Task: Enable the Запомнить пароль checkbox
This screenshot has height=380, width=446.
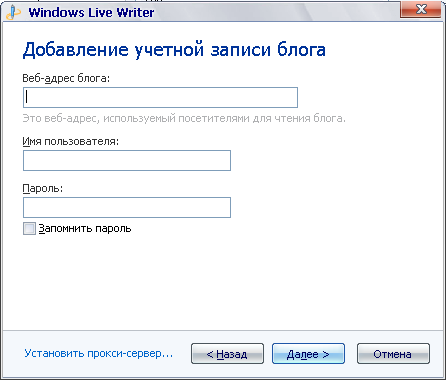Action: tap(29, 229)
